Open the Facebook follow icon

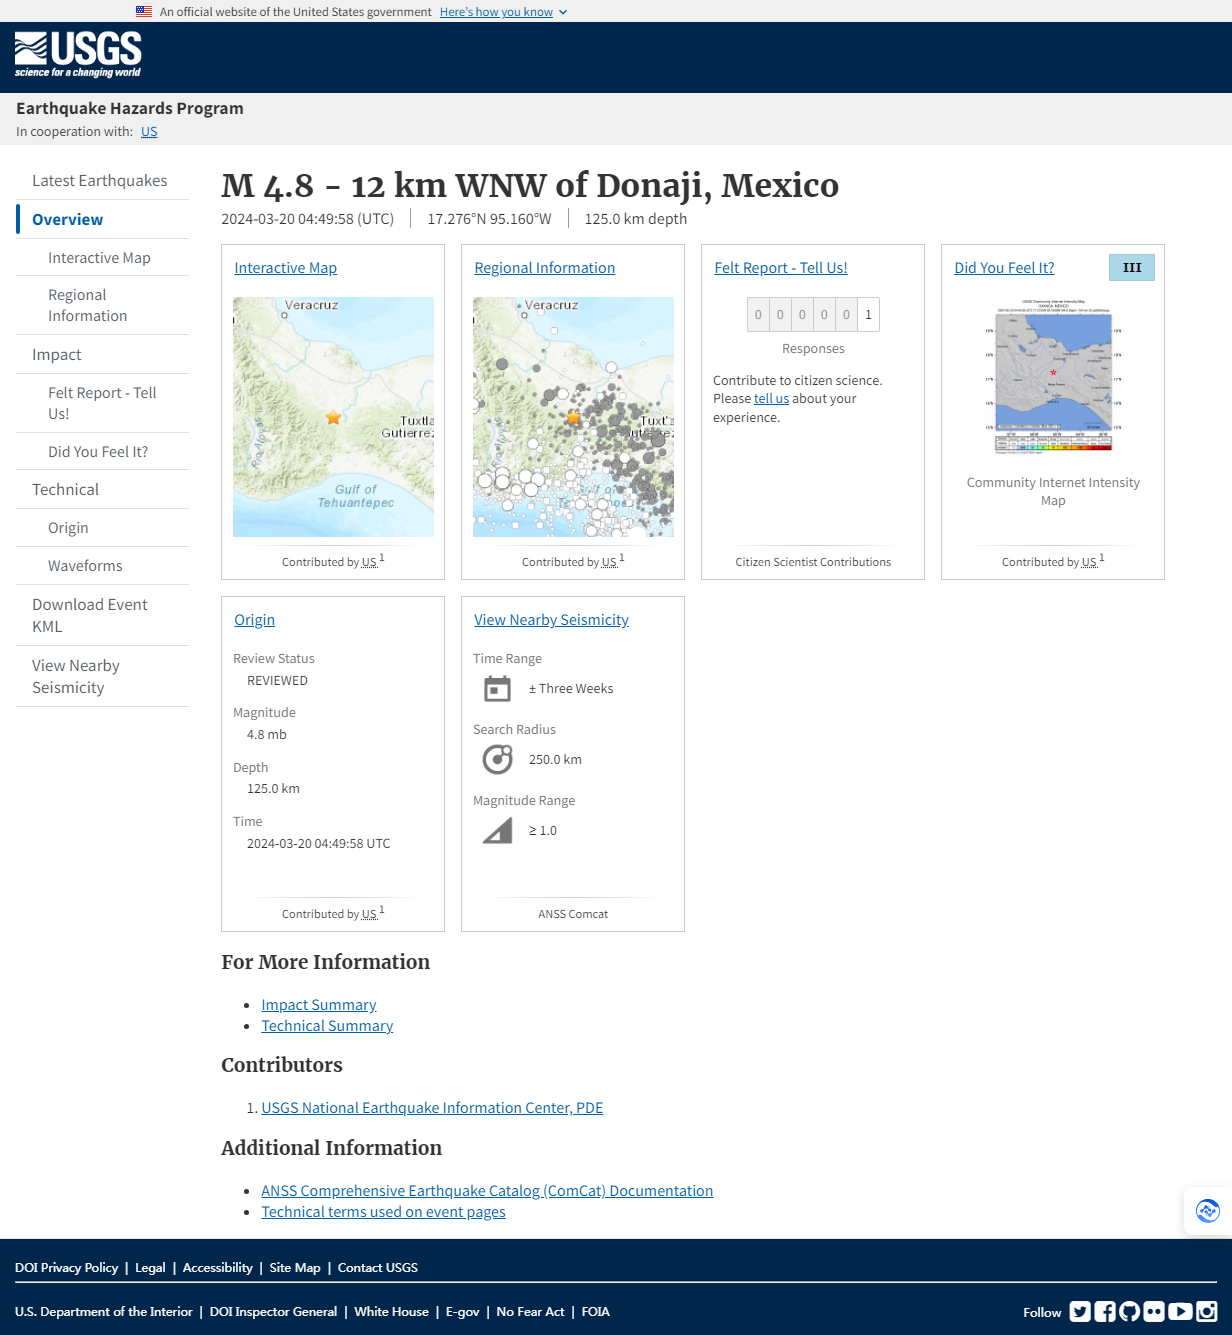point(1105,1311)
